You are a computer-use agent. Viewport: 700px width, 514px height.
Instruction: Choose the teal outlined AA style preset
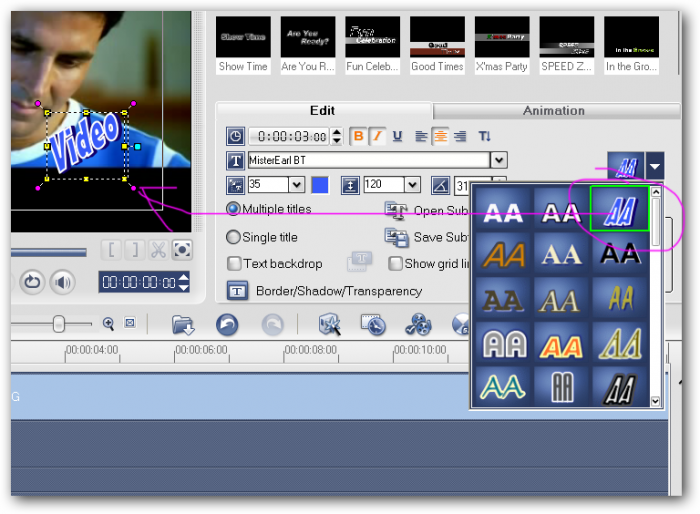(x=503, y=387)
